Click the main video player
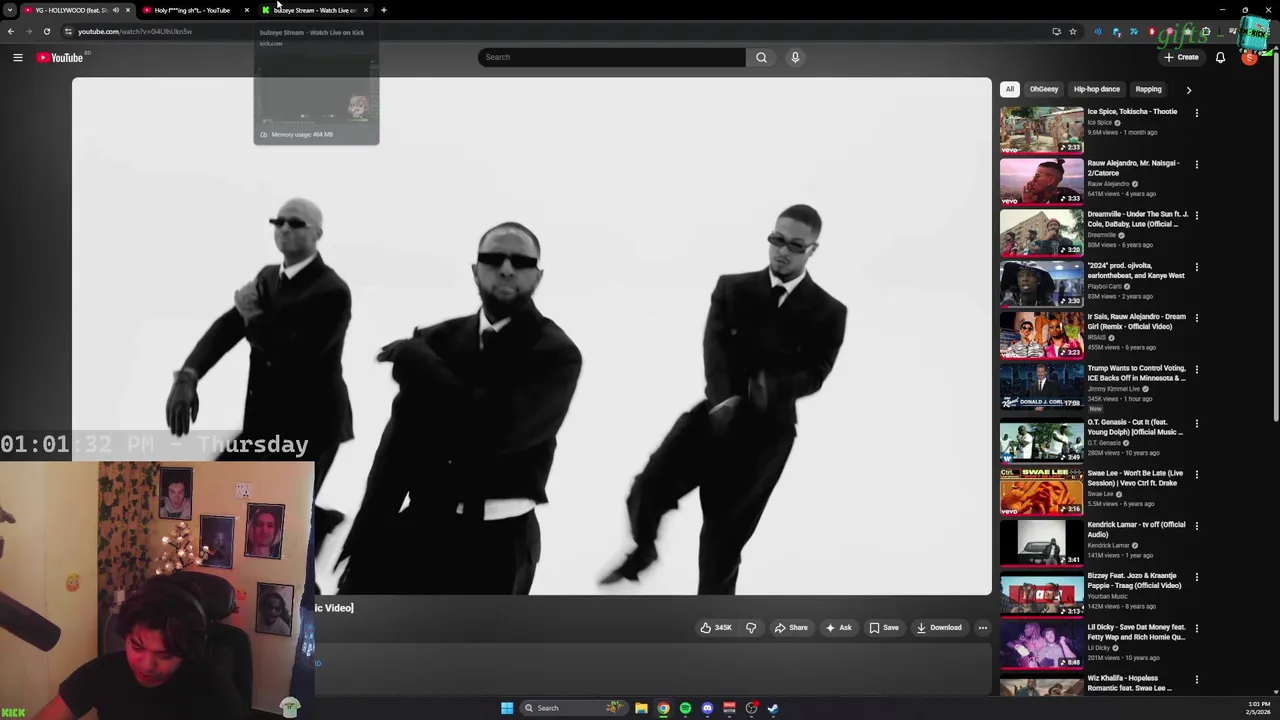 pos(532,337)
